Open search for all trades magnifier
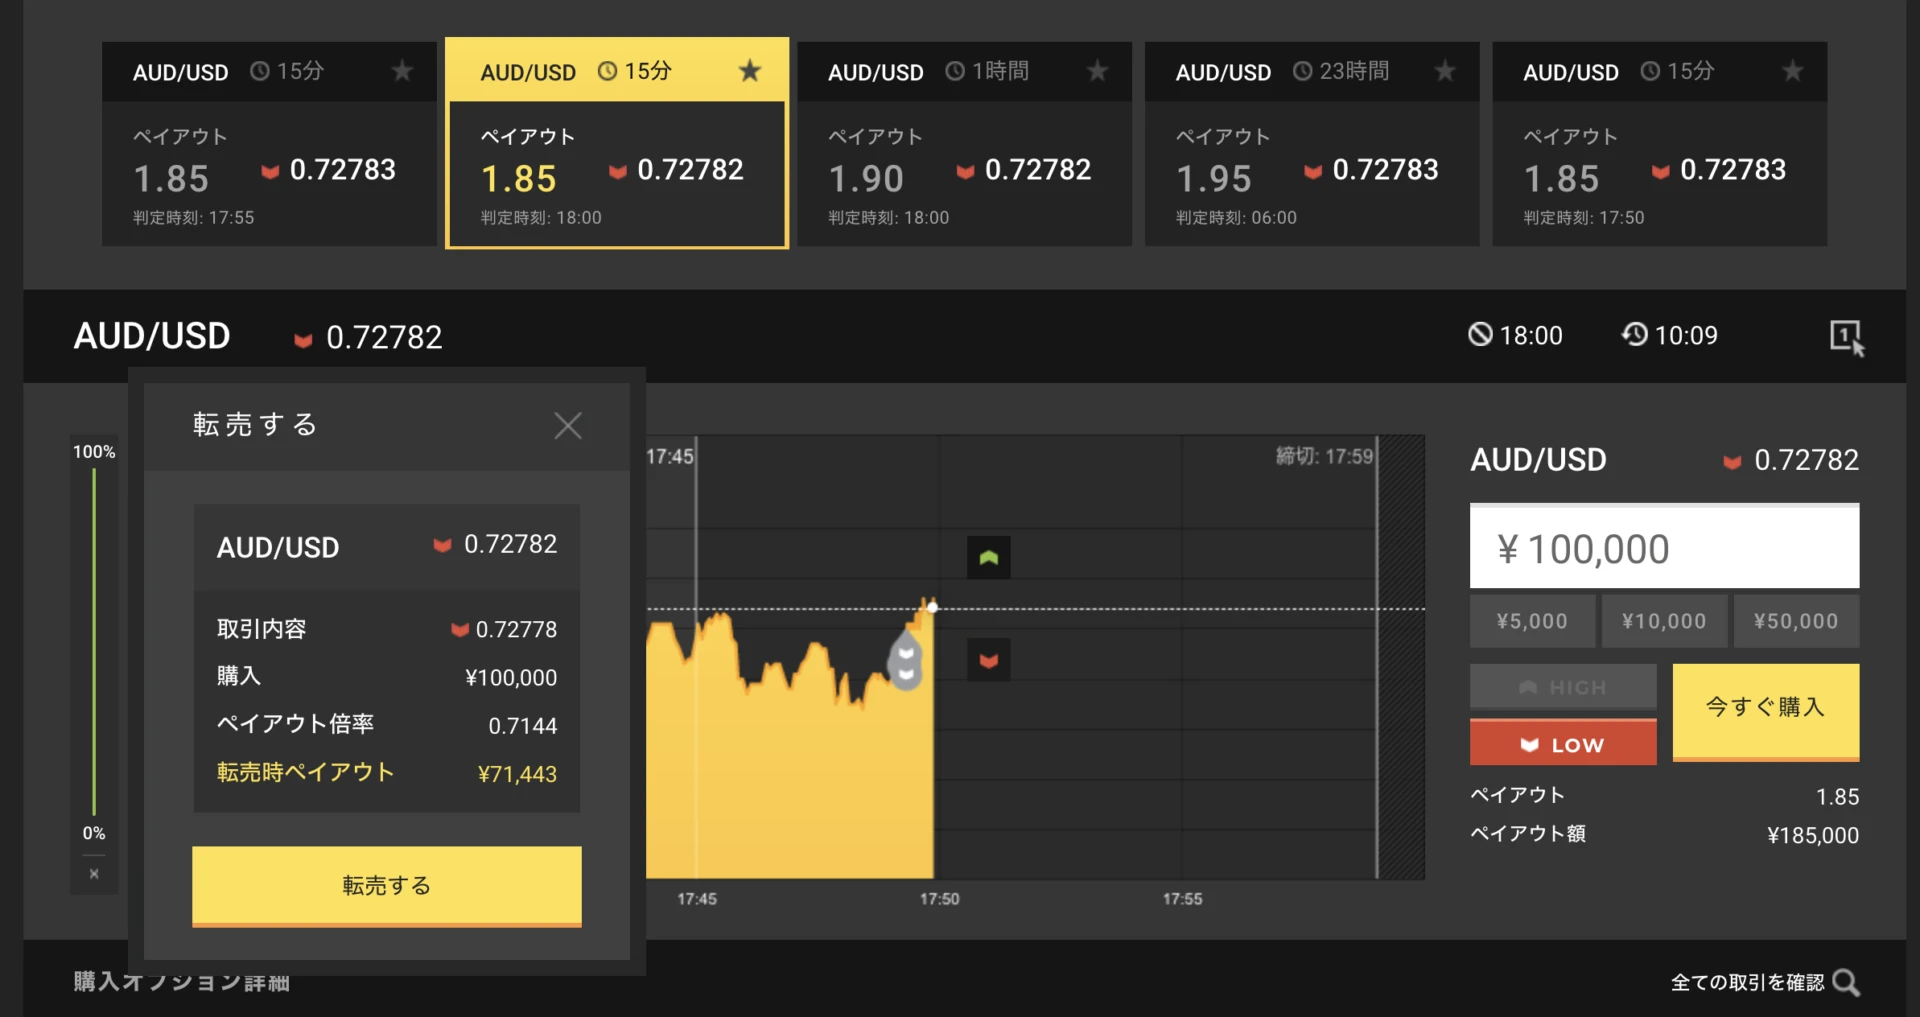 1846,983
